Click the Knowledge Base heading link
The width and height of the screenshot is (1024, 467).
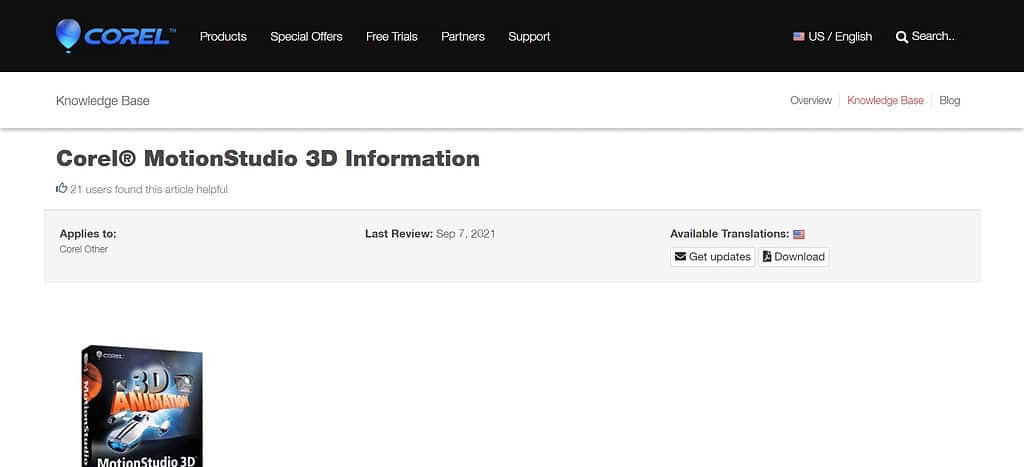103,101
